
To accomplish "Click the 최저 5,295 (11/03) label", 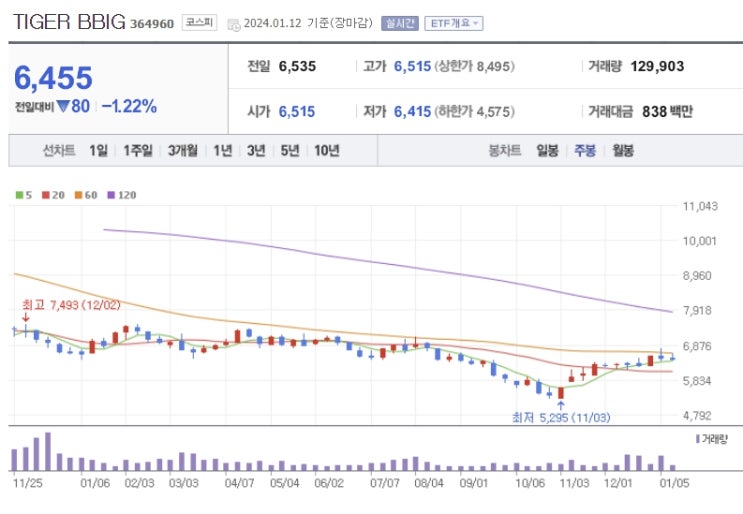I will [x=561, y=417].
